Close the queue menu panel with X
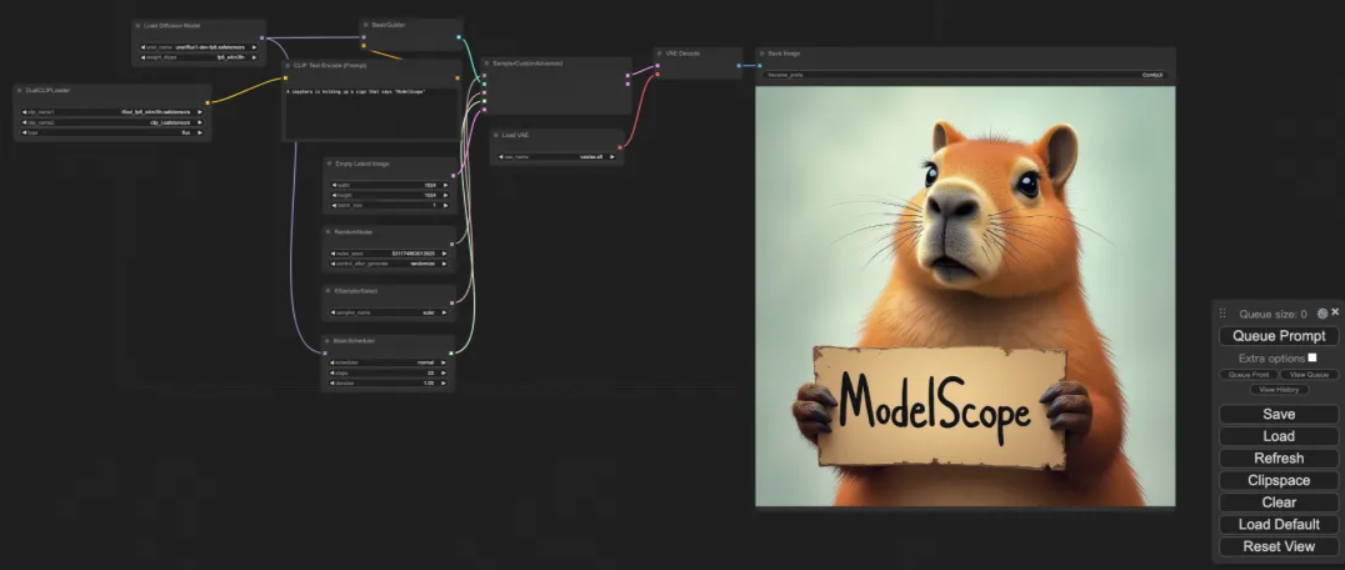1345x570 pixels. (1335, 312)
